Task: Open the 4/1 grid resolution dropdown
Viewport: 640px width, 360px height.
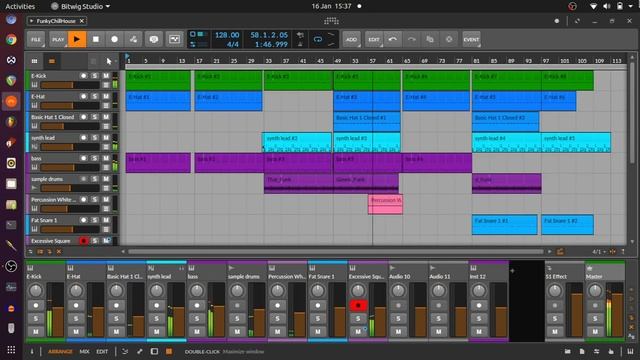Action: click(598, 251)
